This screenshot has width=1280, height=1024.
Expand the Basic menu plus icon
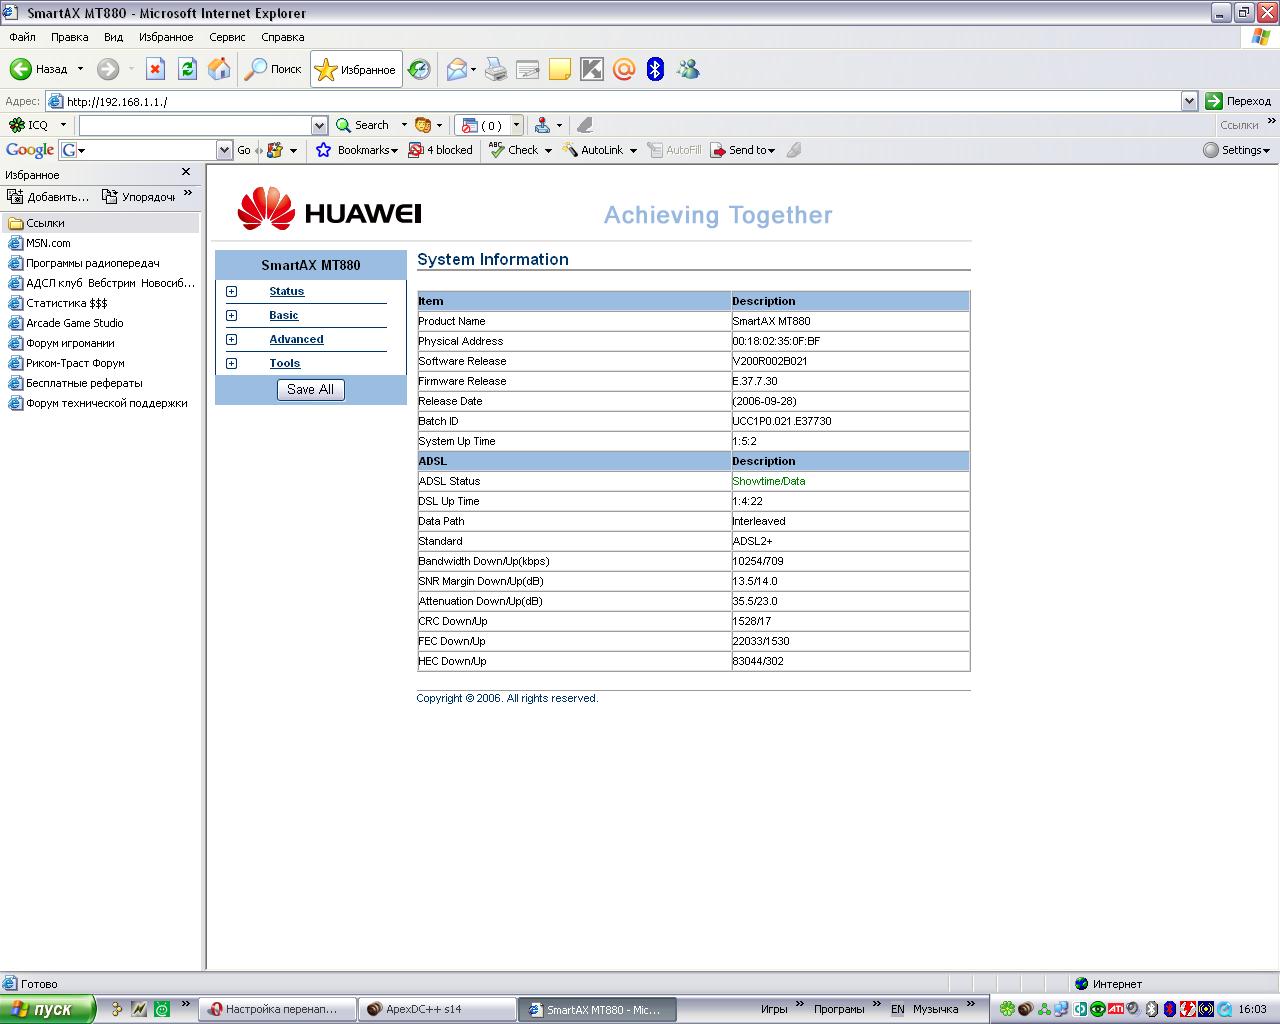pos(231,315)
